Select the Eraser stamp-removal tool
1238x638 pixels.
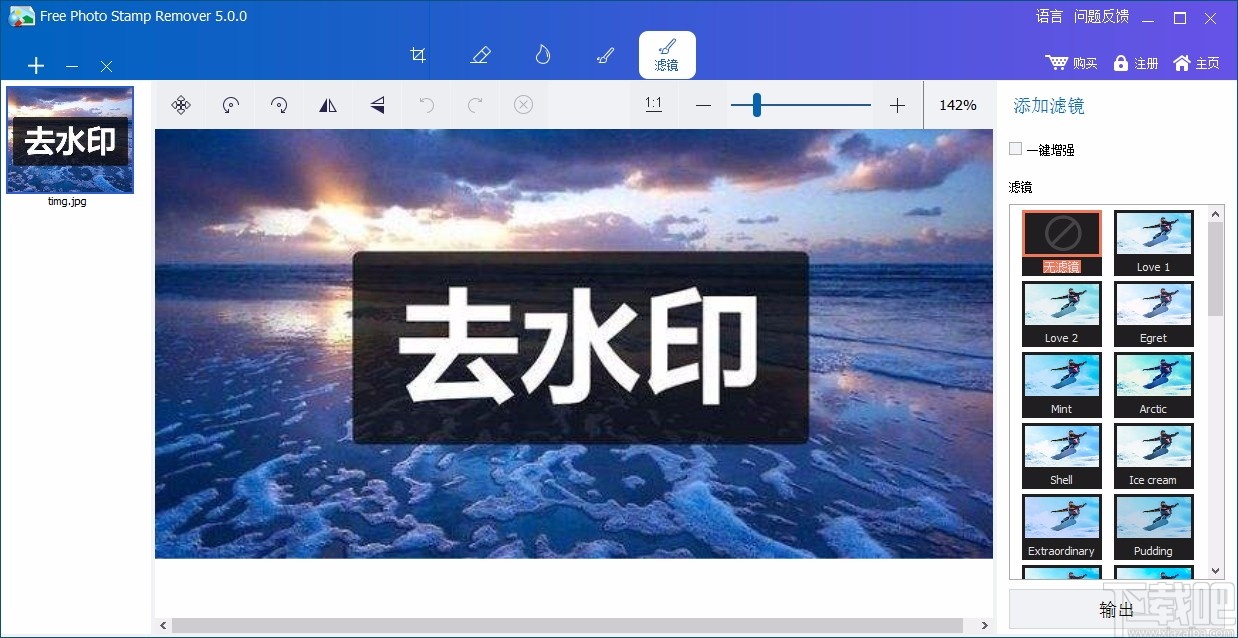tap(480, 55)
